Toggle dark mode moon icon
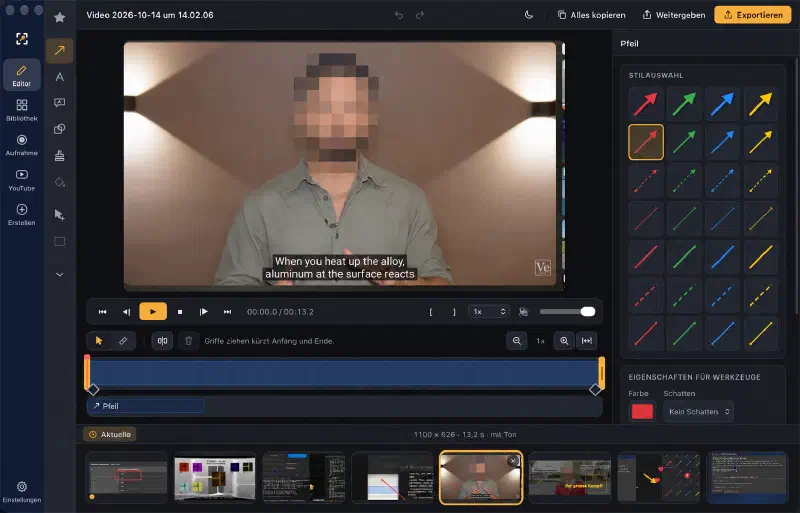The width and height of the screenshot is (800, 513). 529,15
